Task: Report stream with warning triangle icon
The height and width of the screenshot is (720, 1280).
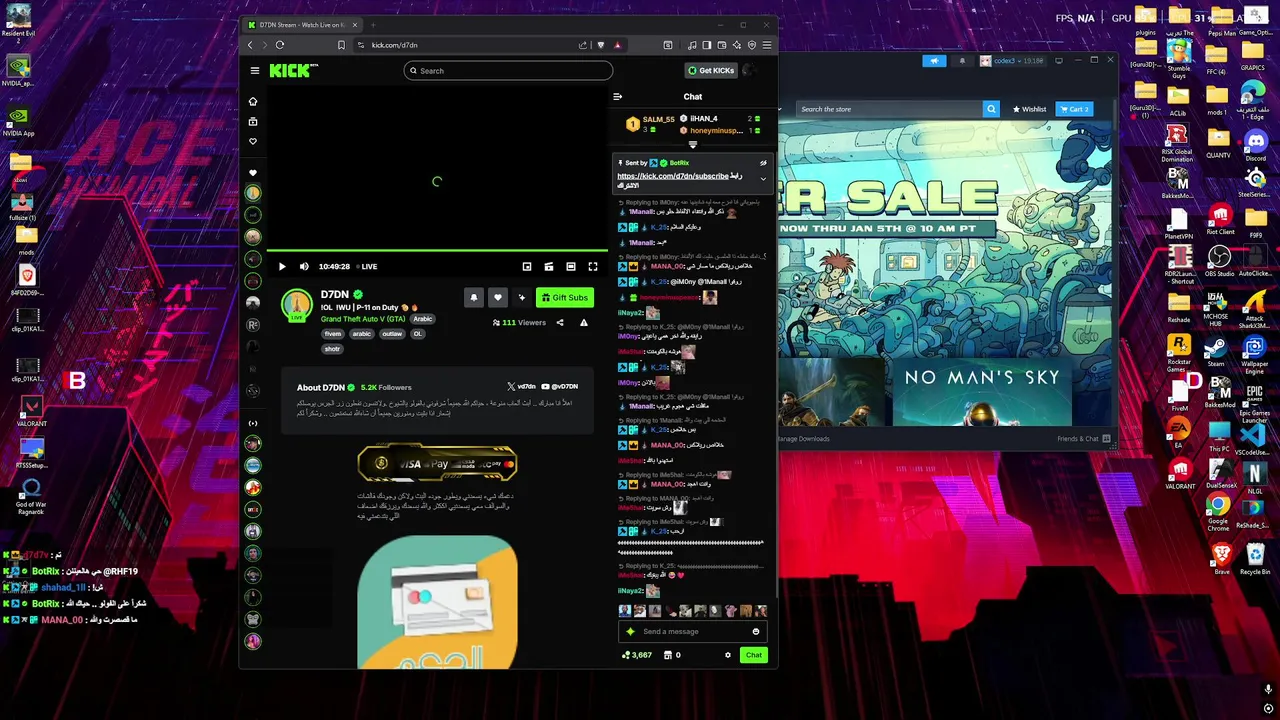Action: [584, 323]
